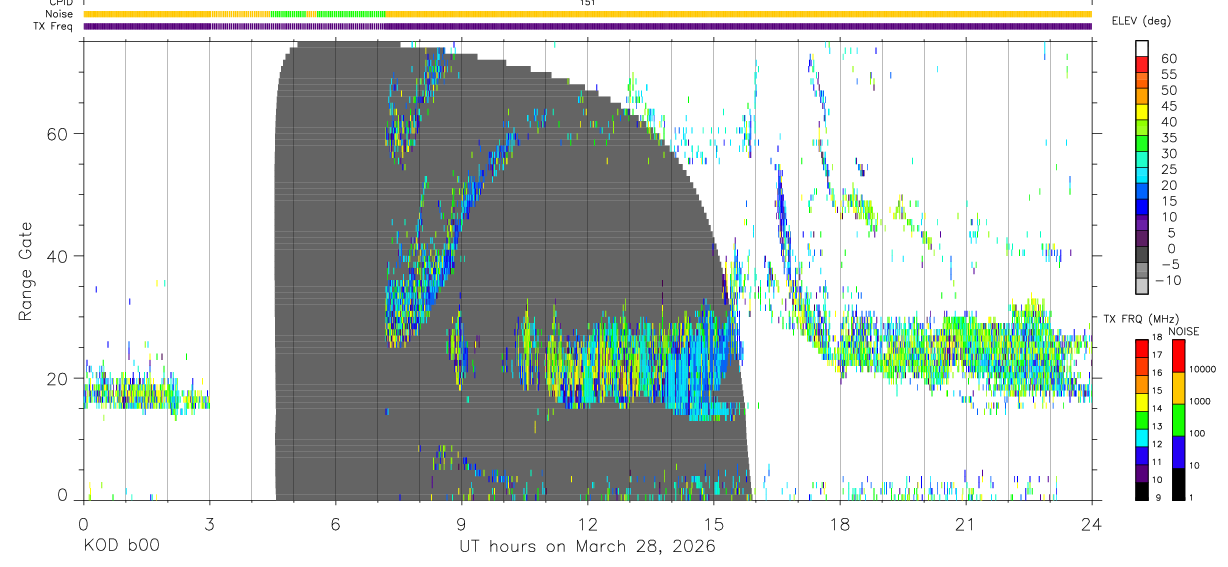Click the UT hours axis tick label 9

click(x=461, y=524)
